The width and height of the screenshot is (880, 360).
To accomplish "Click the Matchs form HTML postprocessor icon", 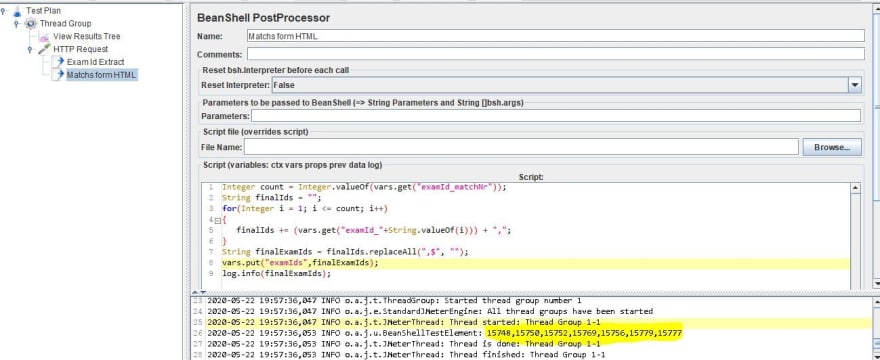I will click(x=58, y=75).
